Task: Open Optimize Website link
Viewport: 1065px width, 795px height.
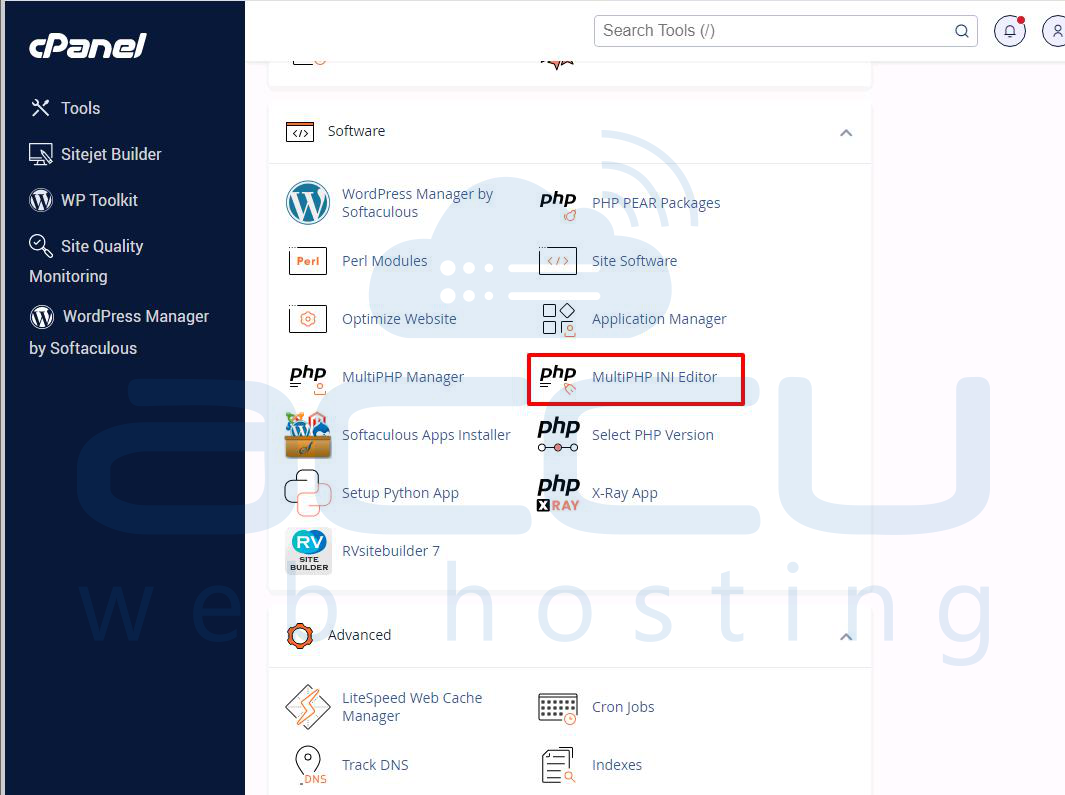Action: click(x=399, y=319)
